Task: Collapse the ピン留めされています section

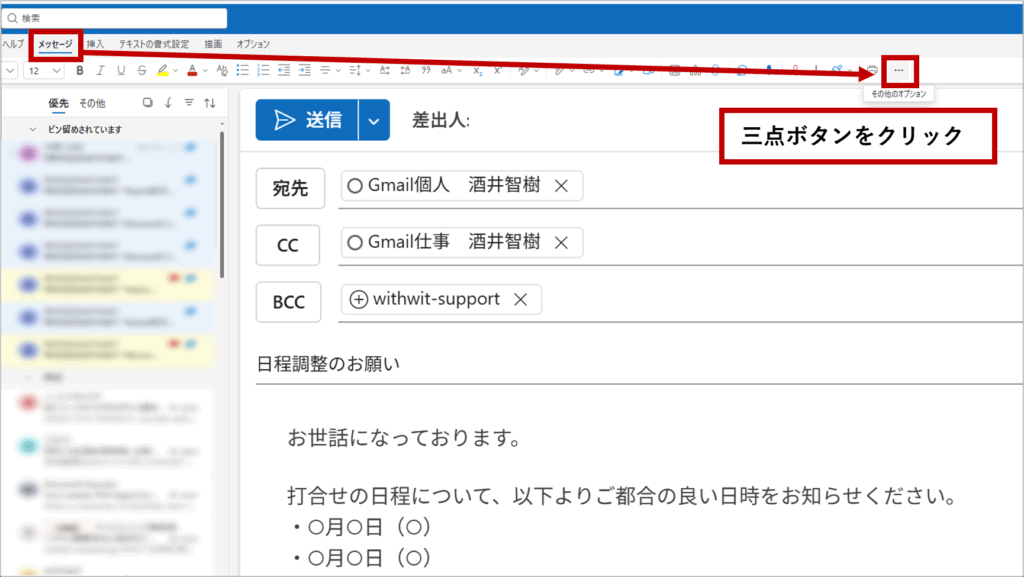Action: [35, 130]
